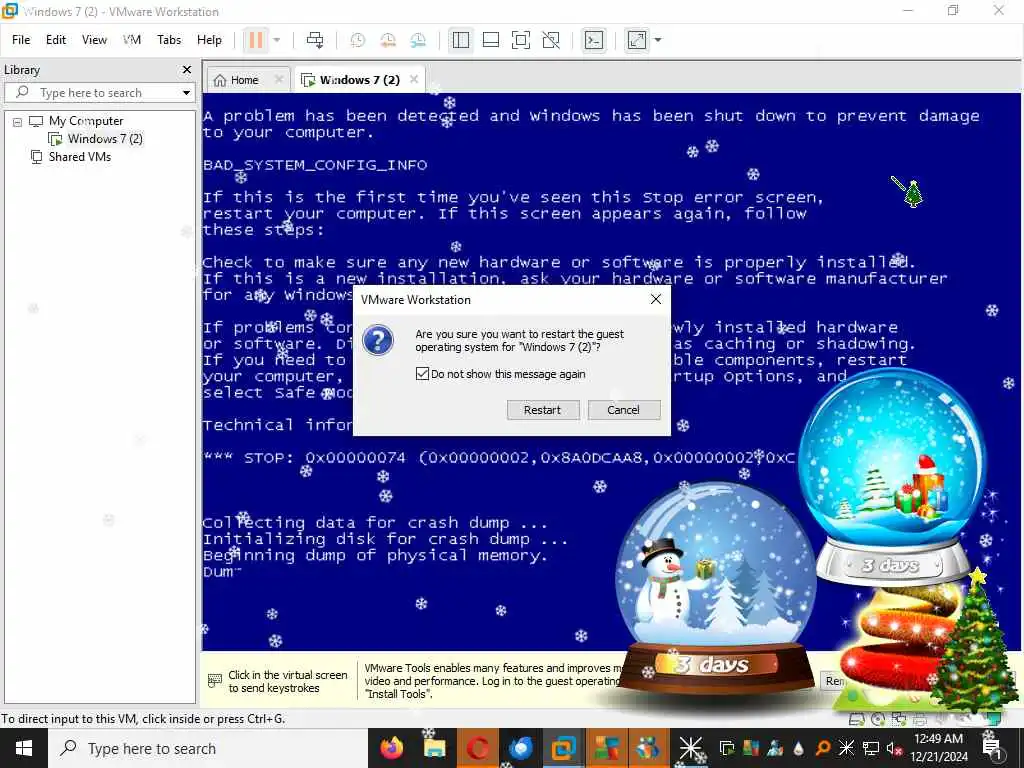Click the CD/DVD drive status bar indicator
The width and height of the screenshot is (1024, 768).
(x=878, y=720)
